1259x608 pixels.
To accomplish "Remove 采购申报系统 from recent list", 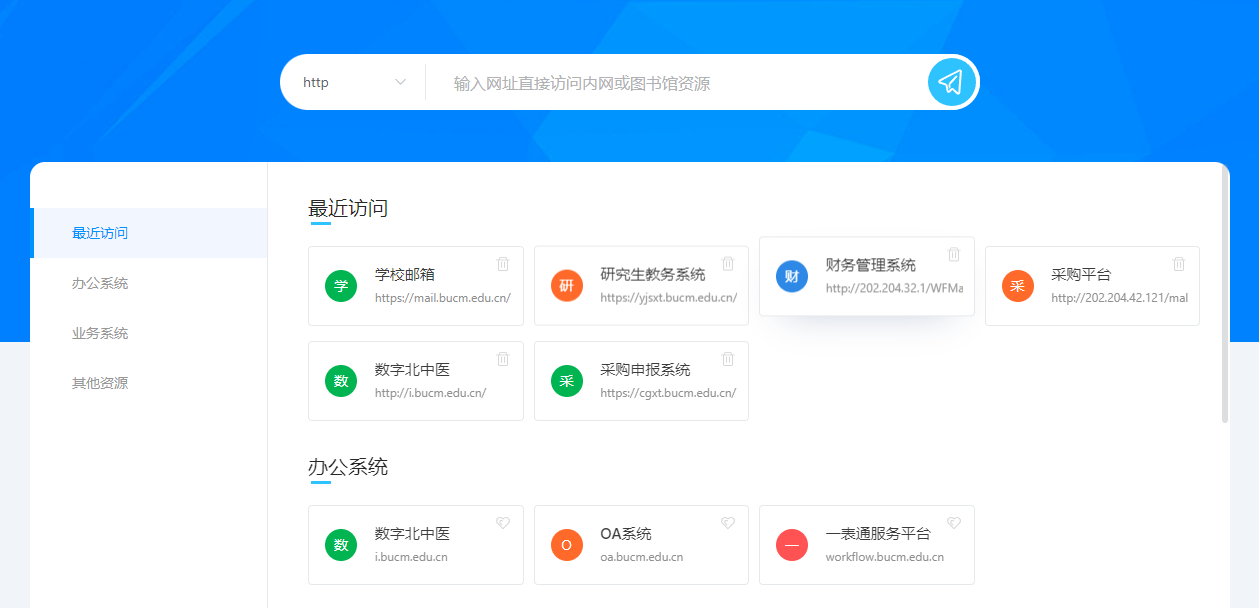I will click(x=728, y=359).
